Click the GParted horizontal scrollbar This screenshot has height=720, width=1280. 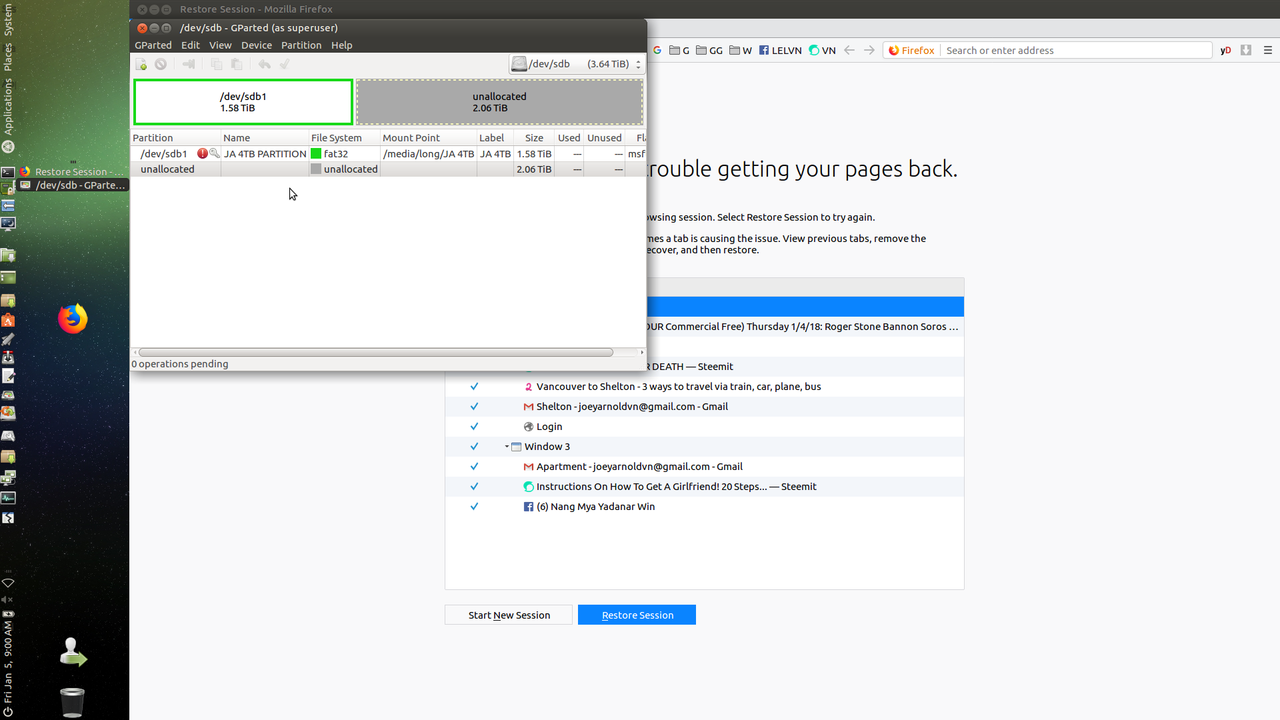(375, 352)
